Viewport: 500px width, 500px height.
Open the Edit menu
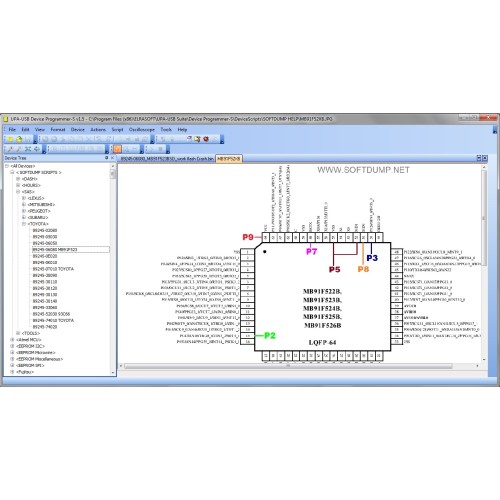pos(25,129)
